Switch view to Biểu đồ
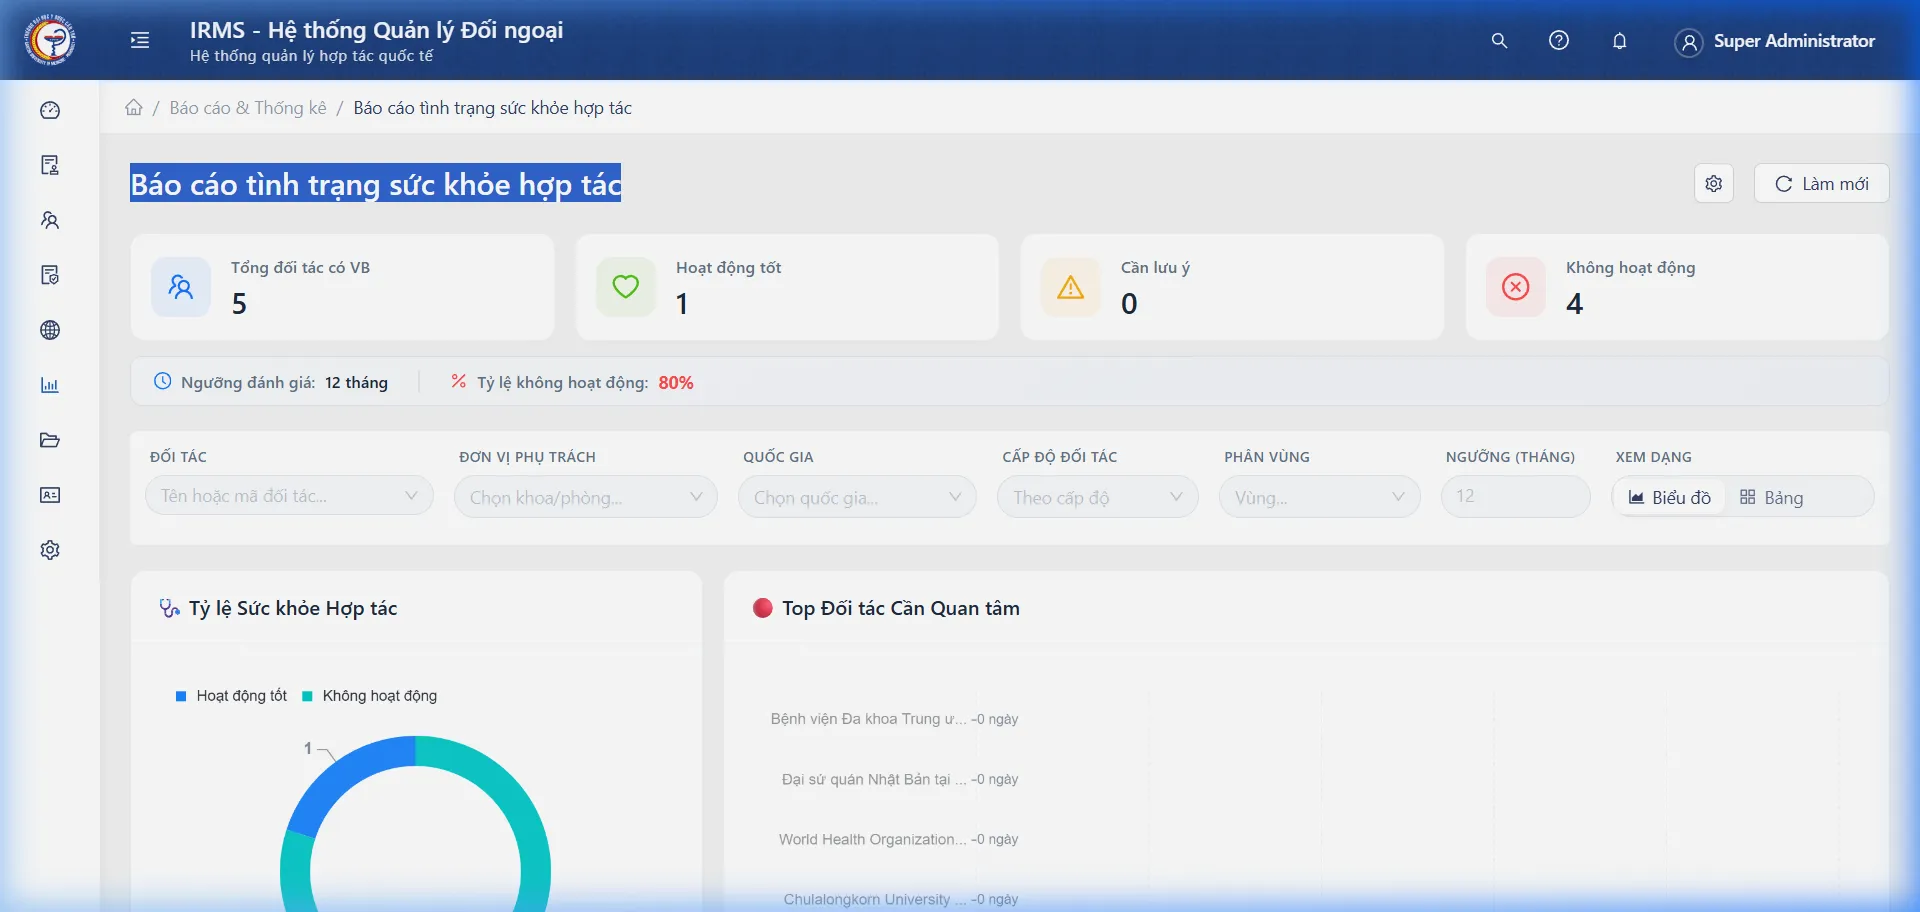This screenshot has height=912, width=1920. click(x=1669, y=497)
